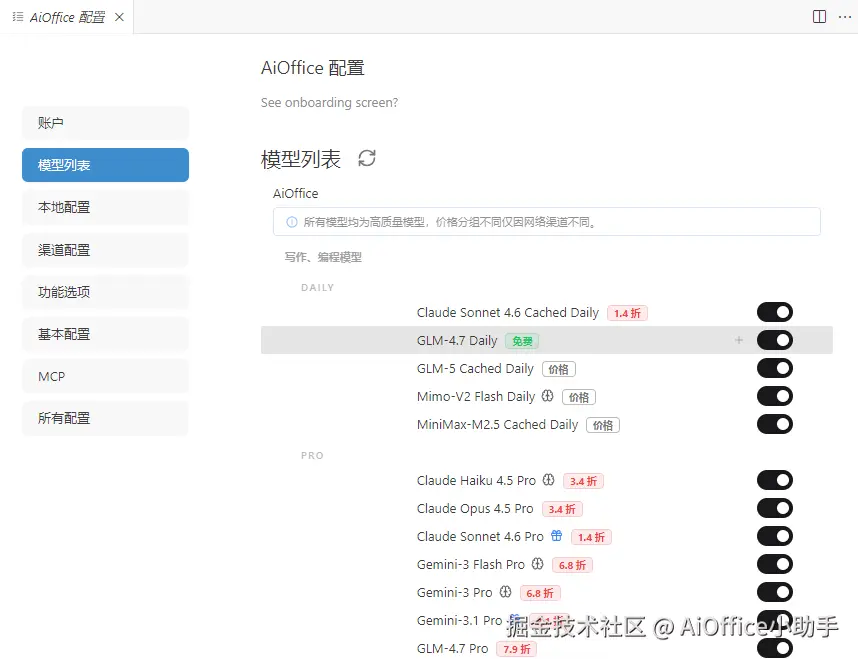
Task: Click the brain icon beside Mimo-V2 Flash Daily
Action: [548, 396]
